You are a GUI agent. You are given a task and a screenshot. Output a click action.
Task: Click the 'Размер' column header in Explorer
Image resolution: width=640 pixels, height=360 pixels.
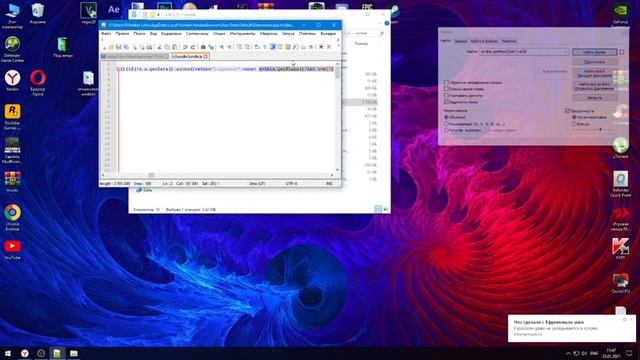tap(361, 43)
